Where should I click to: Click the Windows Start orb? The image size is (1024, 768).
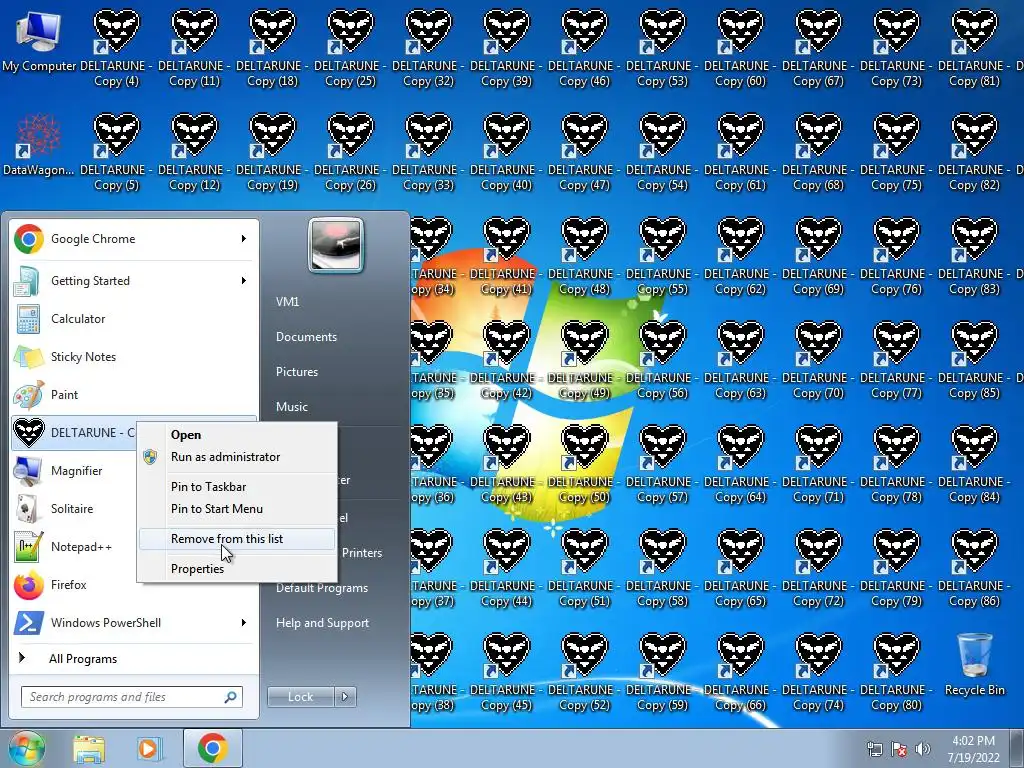click(x=27, y=748)
